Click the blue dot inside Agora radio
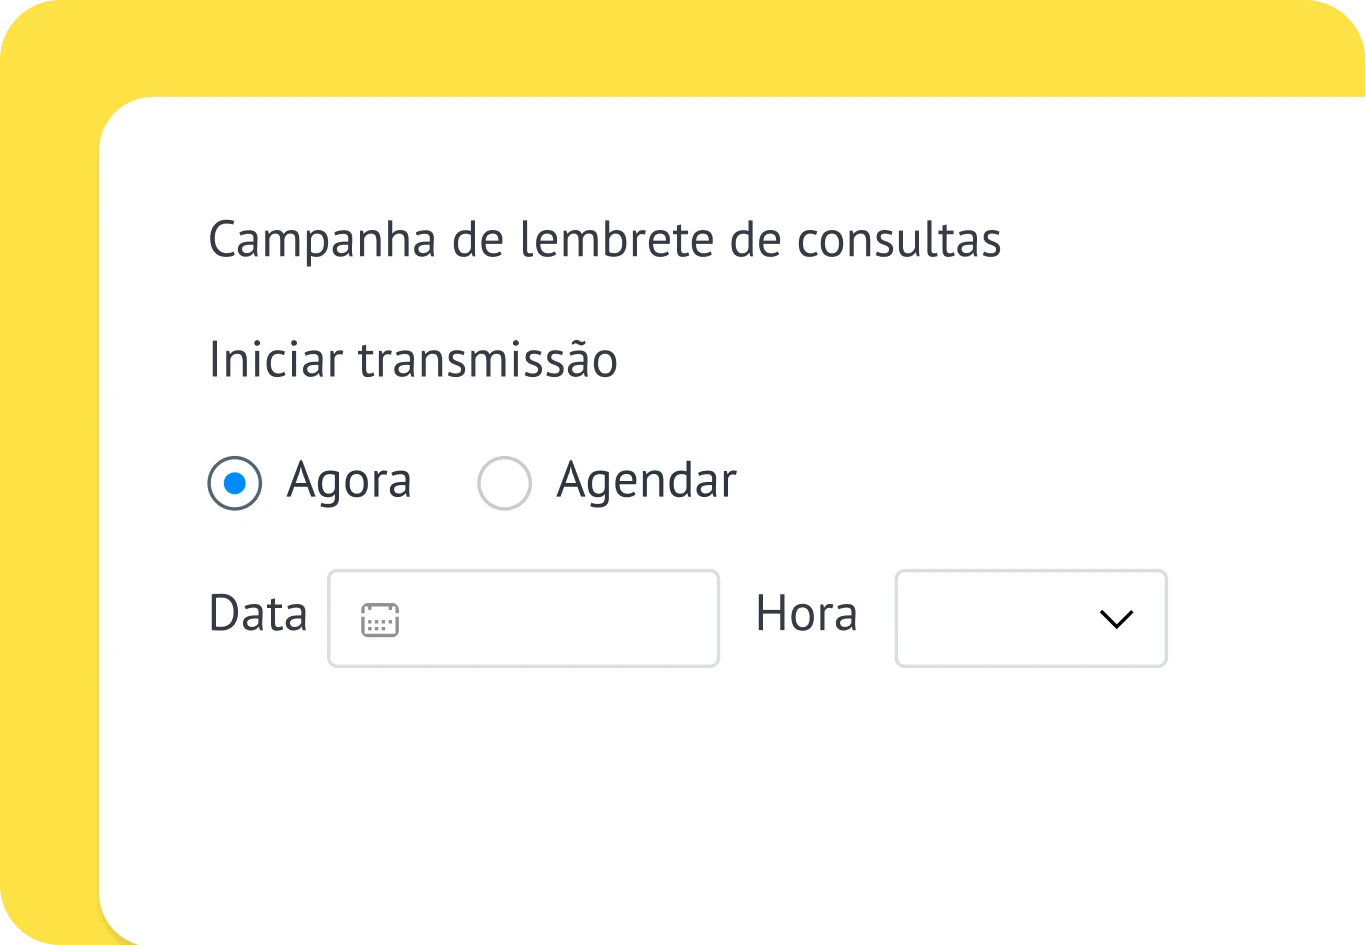This screenshot has height=945, width=1366. pos(235,484)
